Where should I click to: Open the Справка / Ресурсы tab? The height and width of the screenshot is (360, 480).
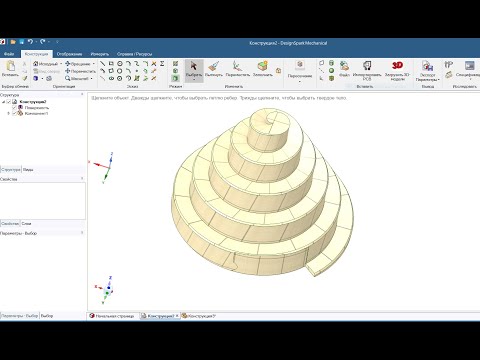click(134, 54)
